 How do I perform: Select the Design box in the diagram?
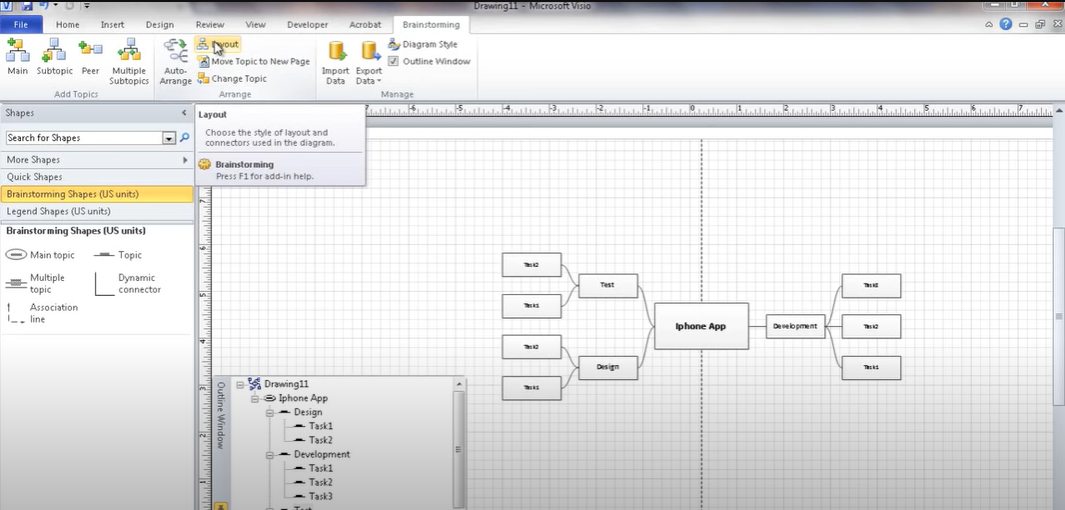(x=608, y=367)
